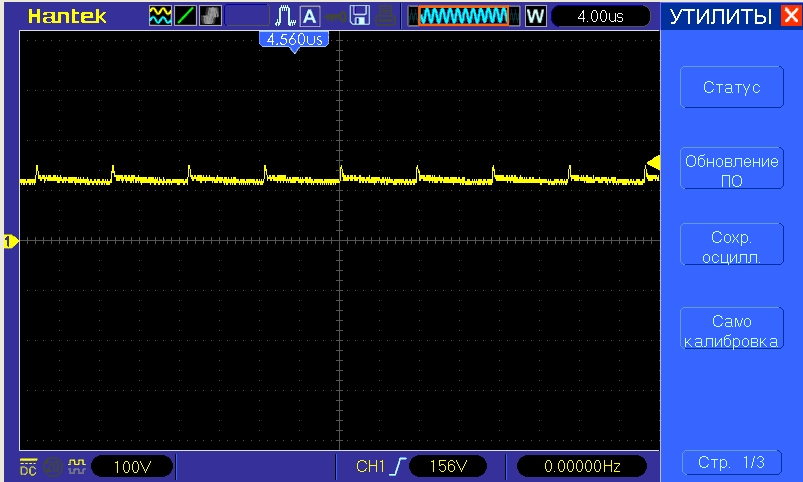
Task: Go to next page via Стр. 1/3
Action: 731,462
